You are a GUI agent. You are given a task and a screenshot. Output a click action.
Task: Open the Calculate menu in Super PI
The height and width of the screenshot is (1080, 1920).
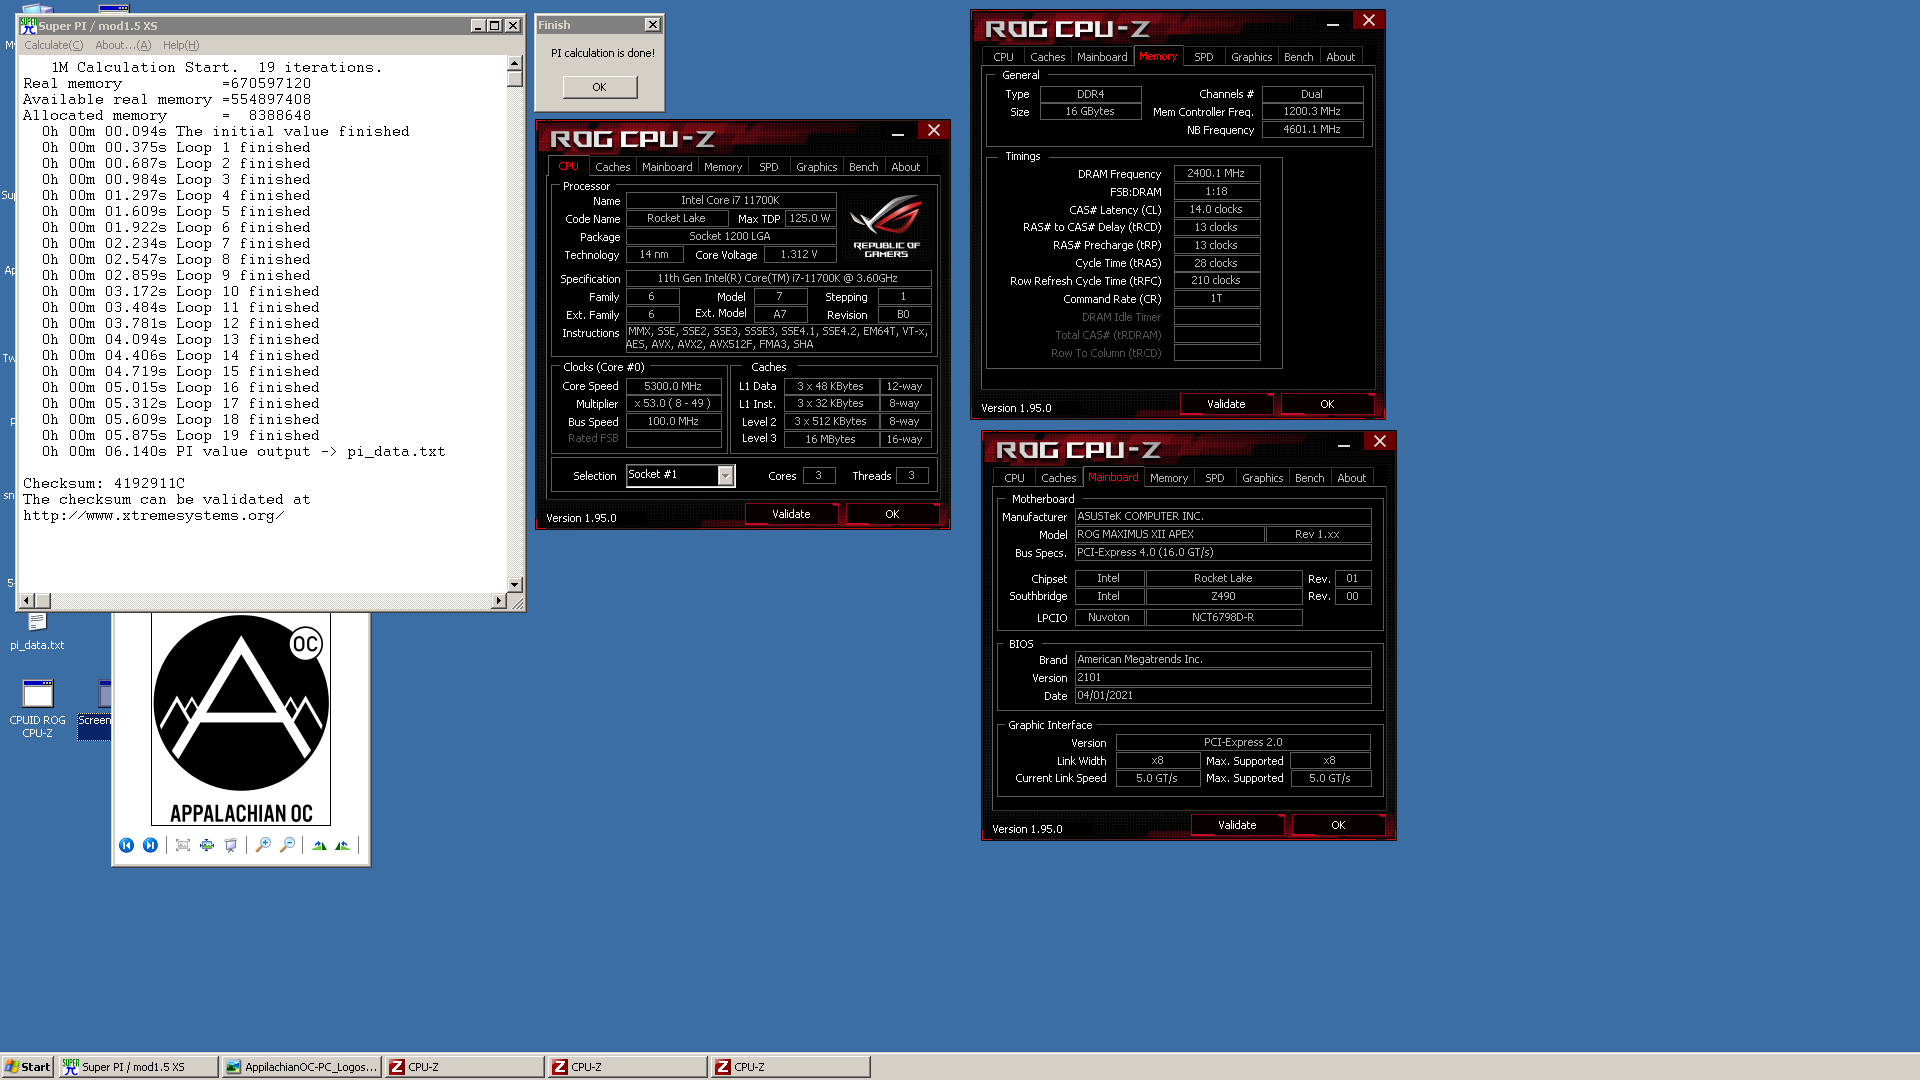[x=53, y=45]
